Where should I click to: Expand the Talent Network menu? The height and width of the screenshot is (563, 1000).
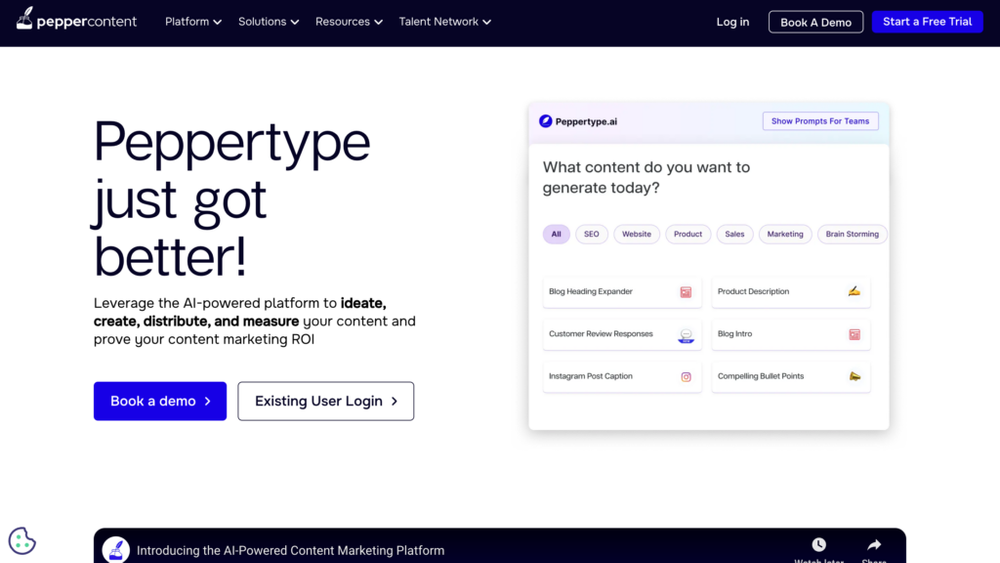pos(445,22)
